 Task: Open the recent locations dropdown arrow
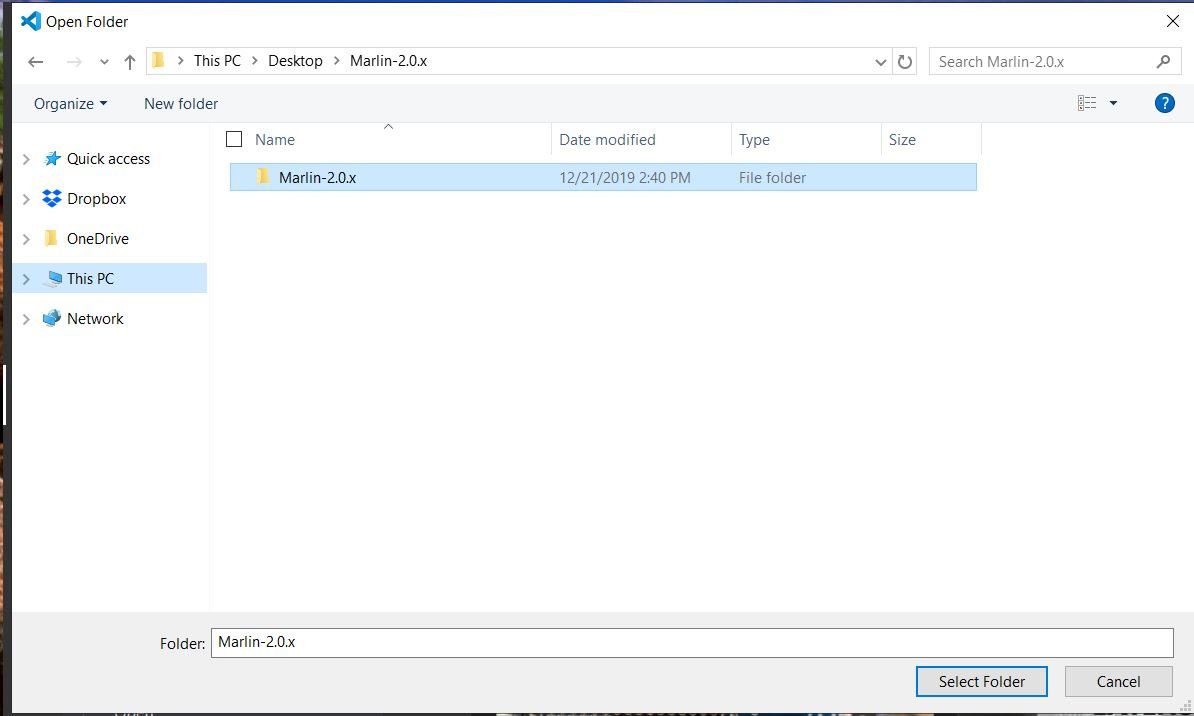tap(104, 62)
